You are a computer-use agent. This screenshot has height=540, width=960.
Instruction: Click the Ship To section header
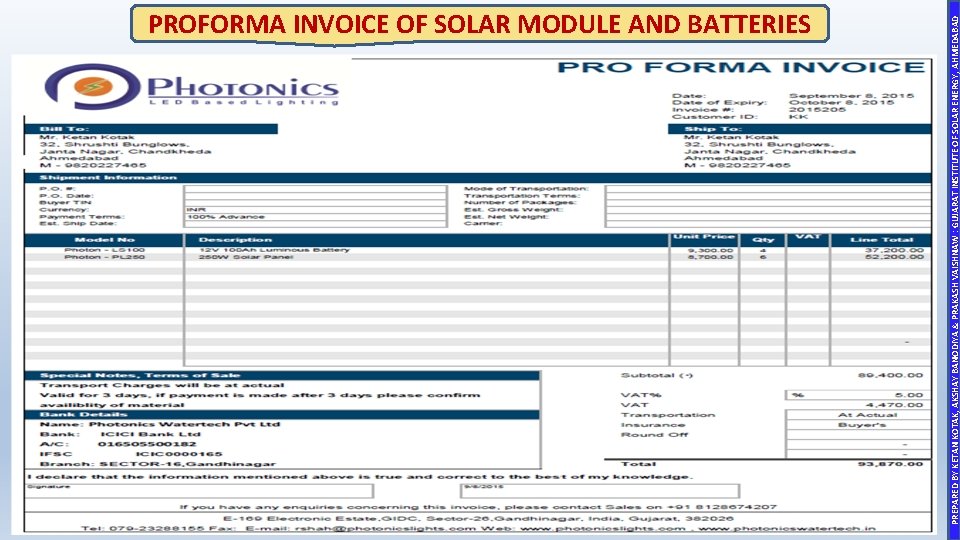800,129
